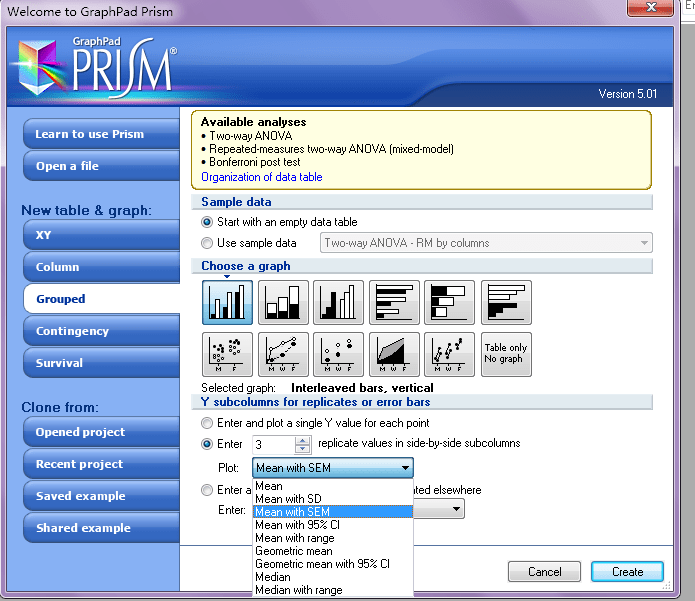Enable the 'Use sample data' option
The width and height of the screenshot is (695, 601).
207,243
